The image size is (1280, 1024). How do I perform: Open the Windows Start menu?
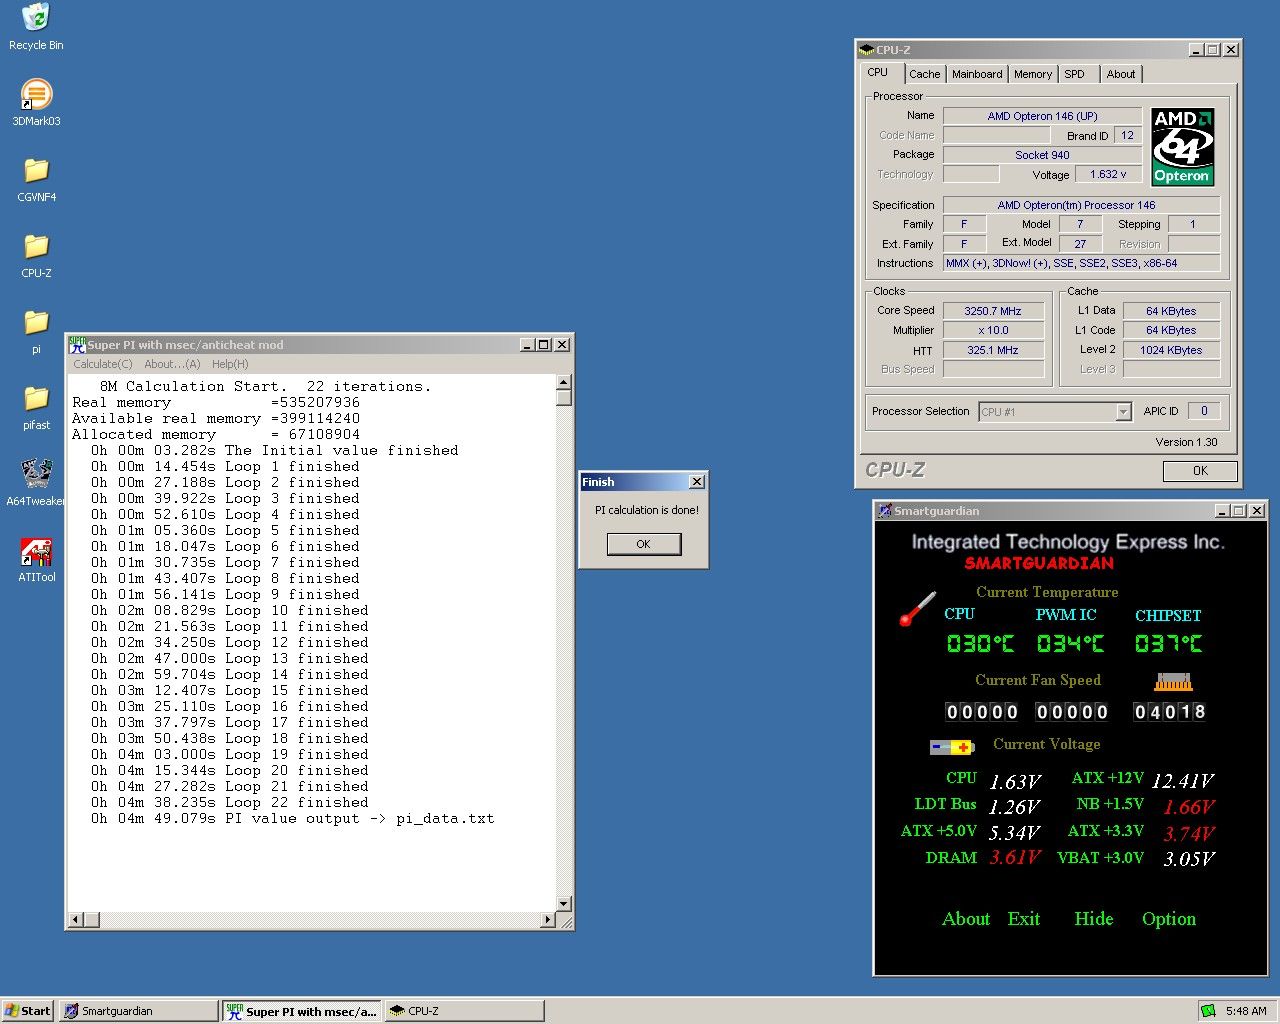pyautogui.click(x=28, y=1011)
